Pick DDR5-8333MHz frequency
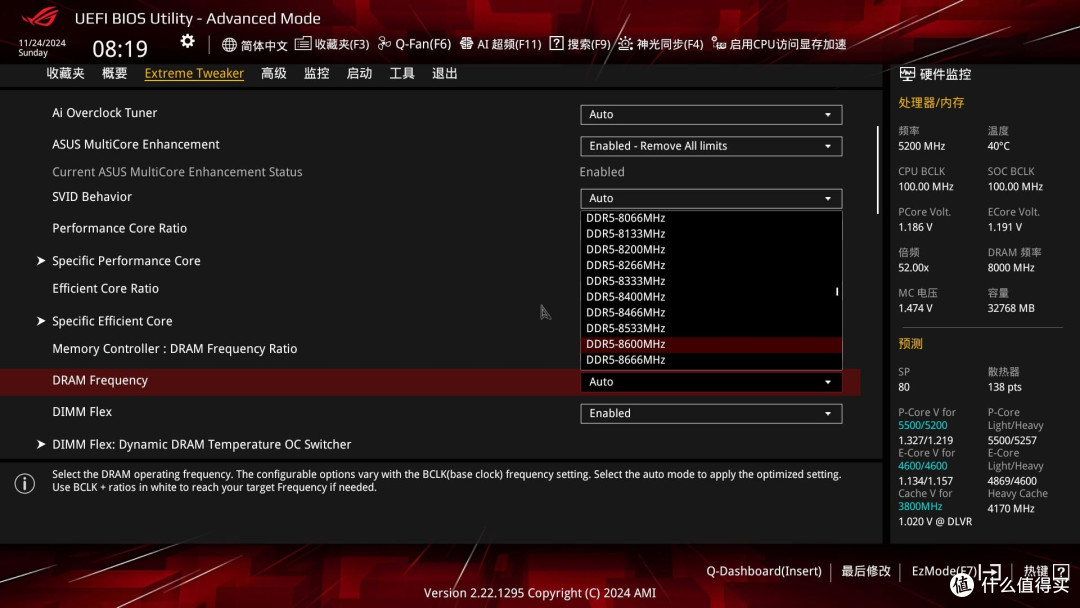1080x608 pixels. point(711,282)
